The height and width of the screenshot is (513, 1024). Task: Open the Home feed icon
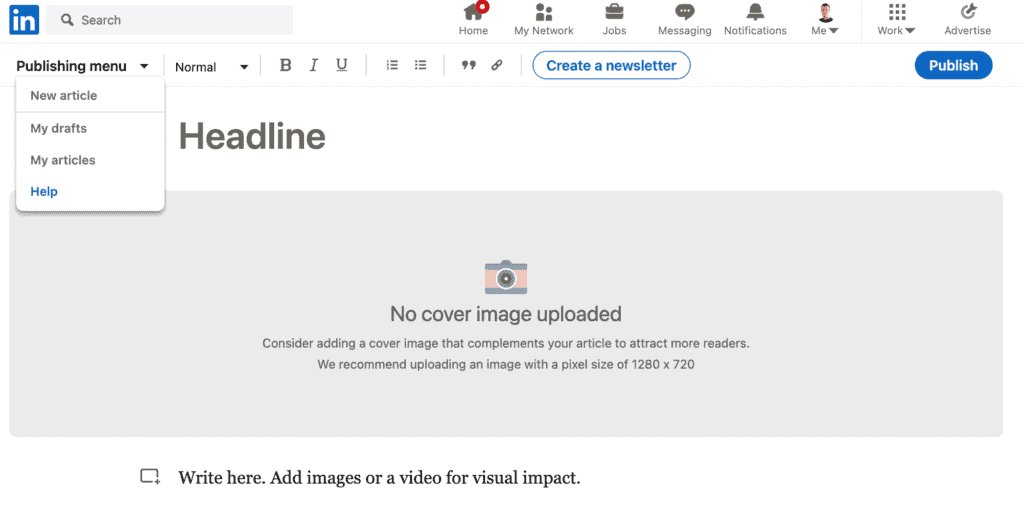click(x=473, y=13)
